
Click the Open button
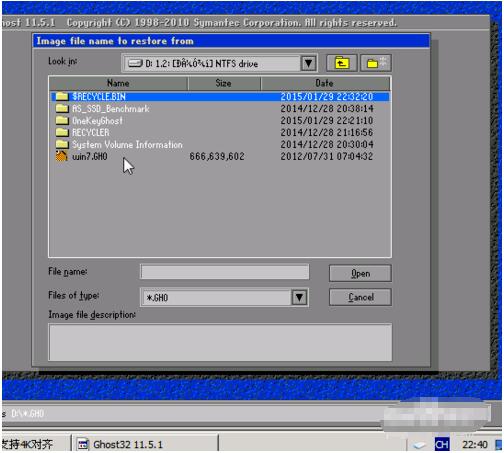360,274
